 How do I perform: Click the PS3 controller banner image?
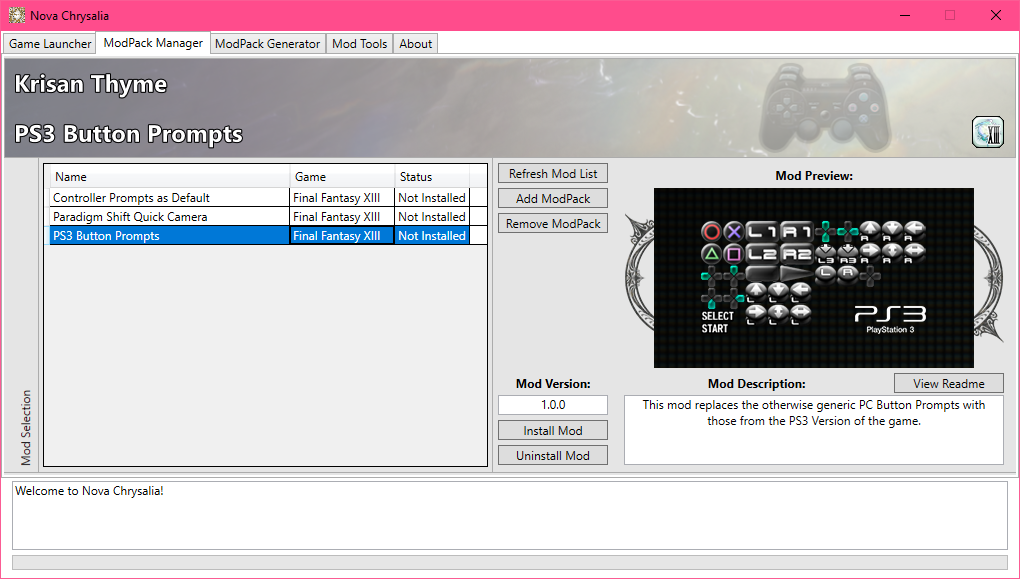[x=826, y=107]
